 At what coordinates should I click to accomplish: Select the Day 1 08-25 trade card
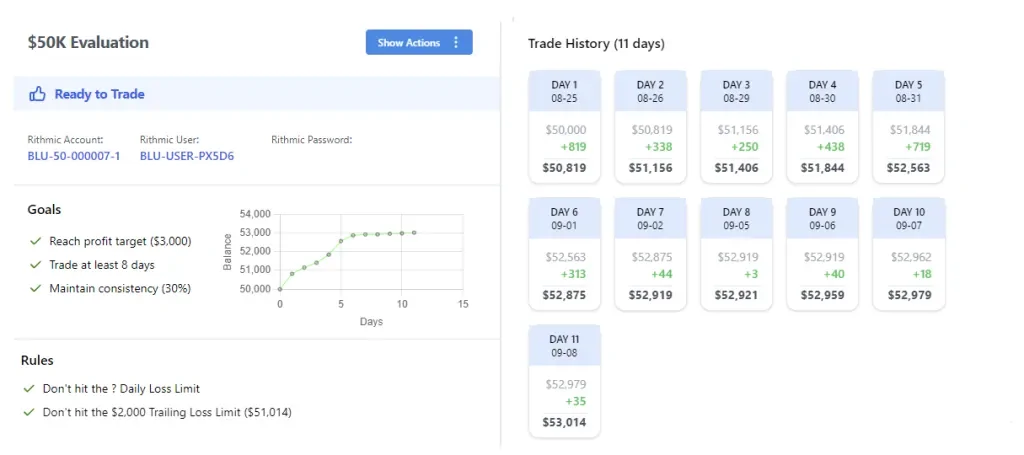564,127
